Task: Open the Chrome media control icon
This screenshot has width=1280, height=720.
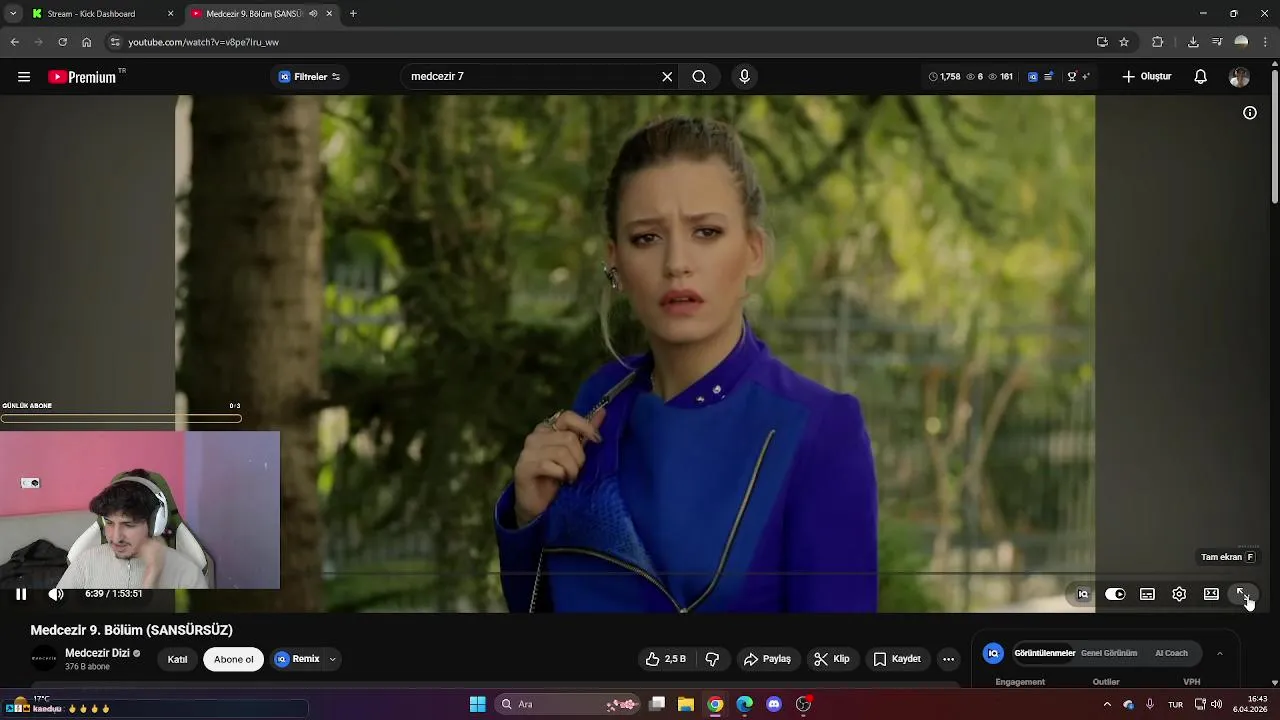Action: pos(1217,42)
